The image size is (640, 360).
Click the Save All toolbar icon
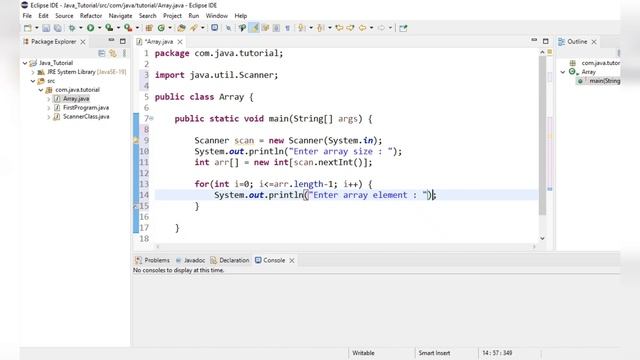pos(58,28)
